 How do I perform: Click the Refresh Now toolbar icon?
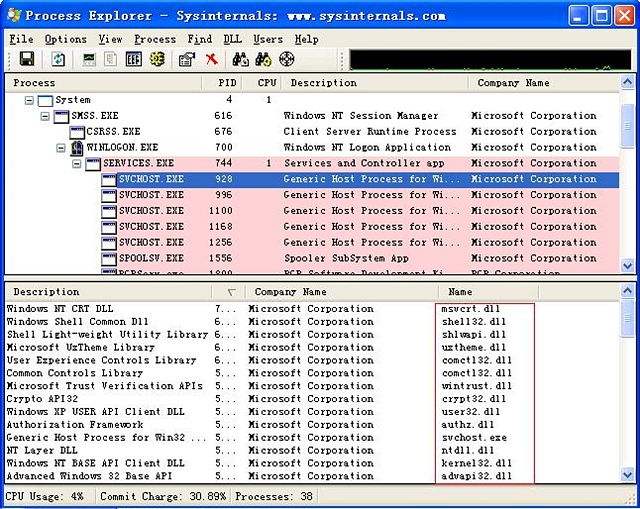click(58, 60)
